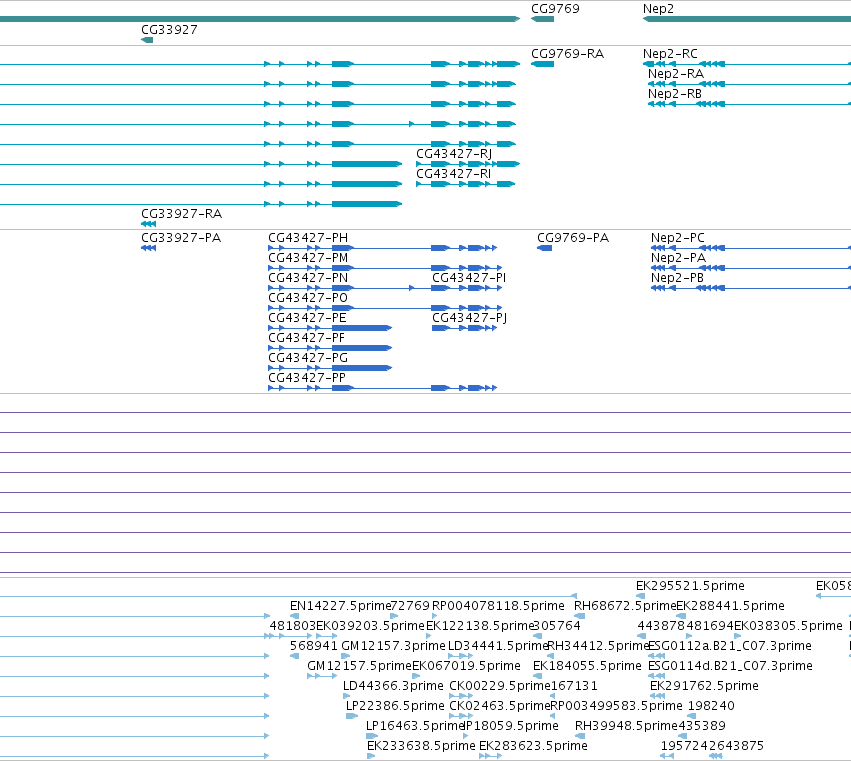Click the ESG0114d.B21_C07.3prime label

point(731,666)
